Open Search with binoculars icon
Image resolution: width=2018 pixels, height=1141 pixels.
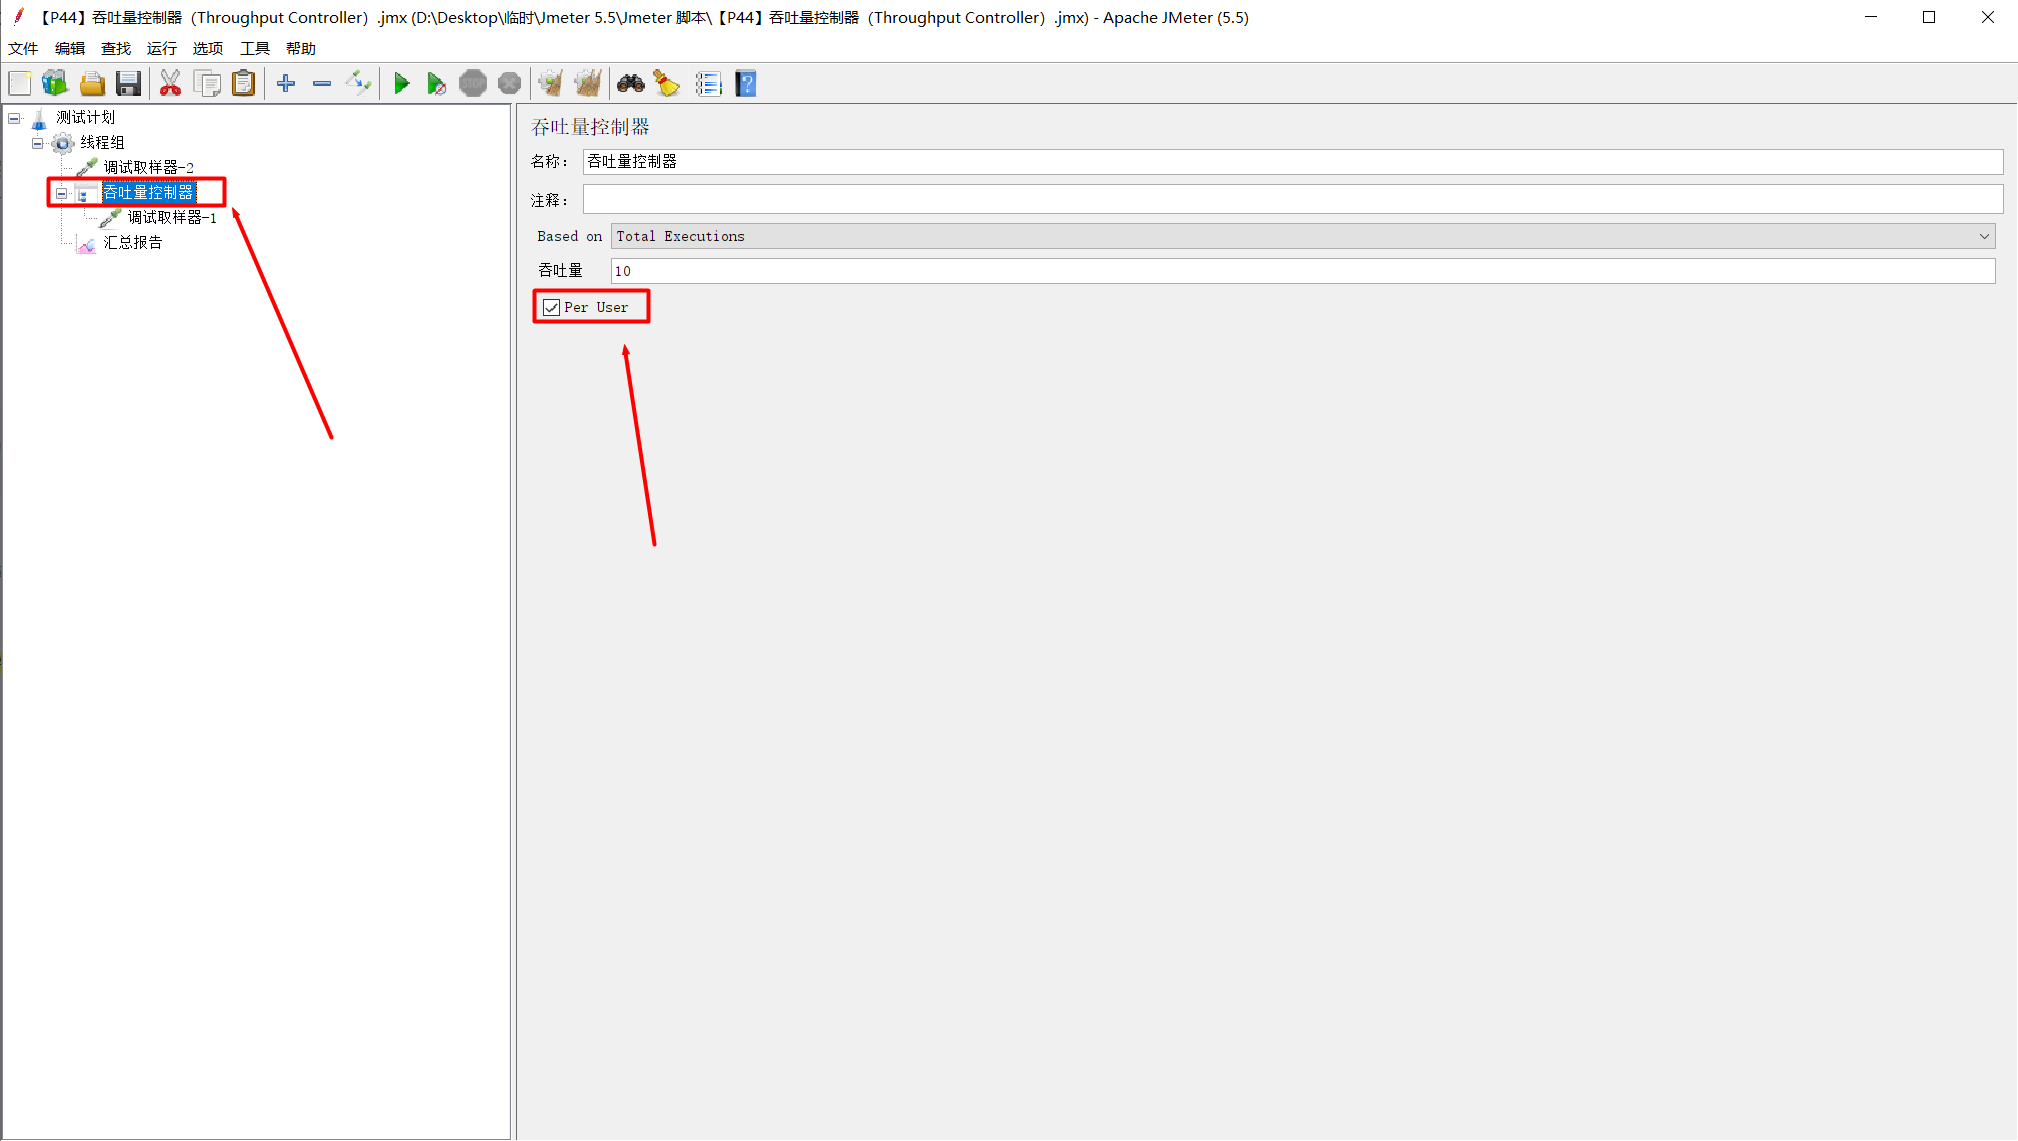click(x=631, y=84)
